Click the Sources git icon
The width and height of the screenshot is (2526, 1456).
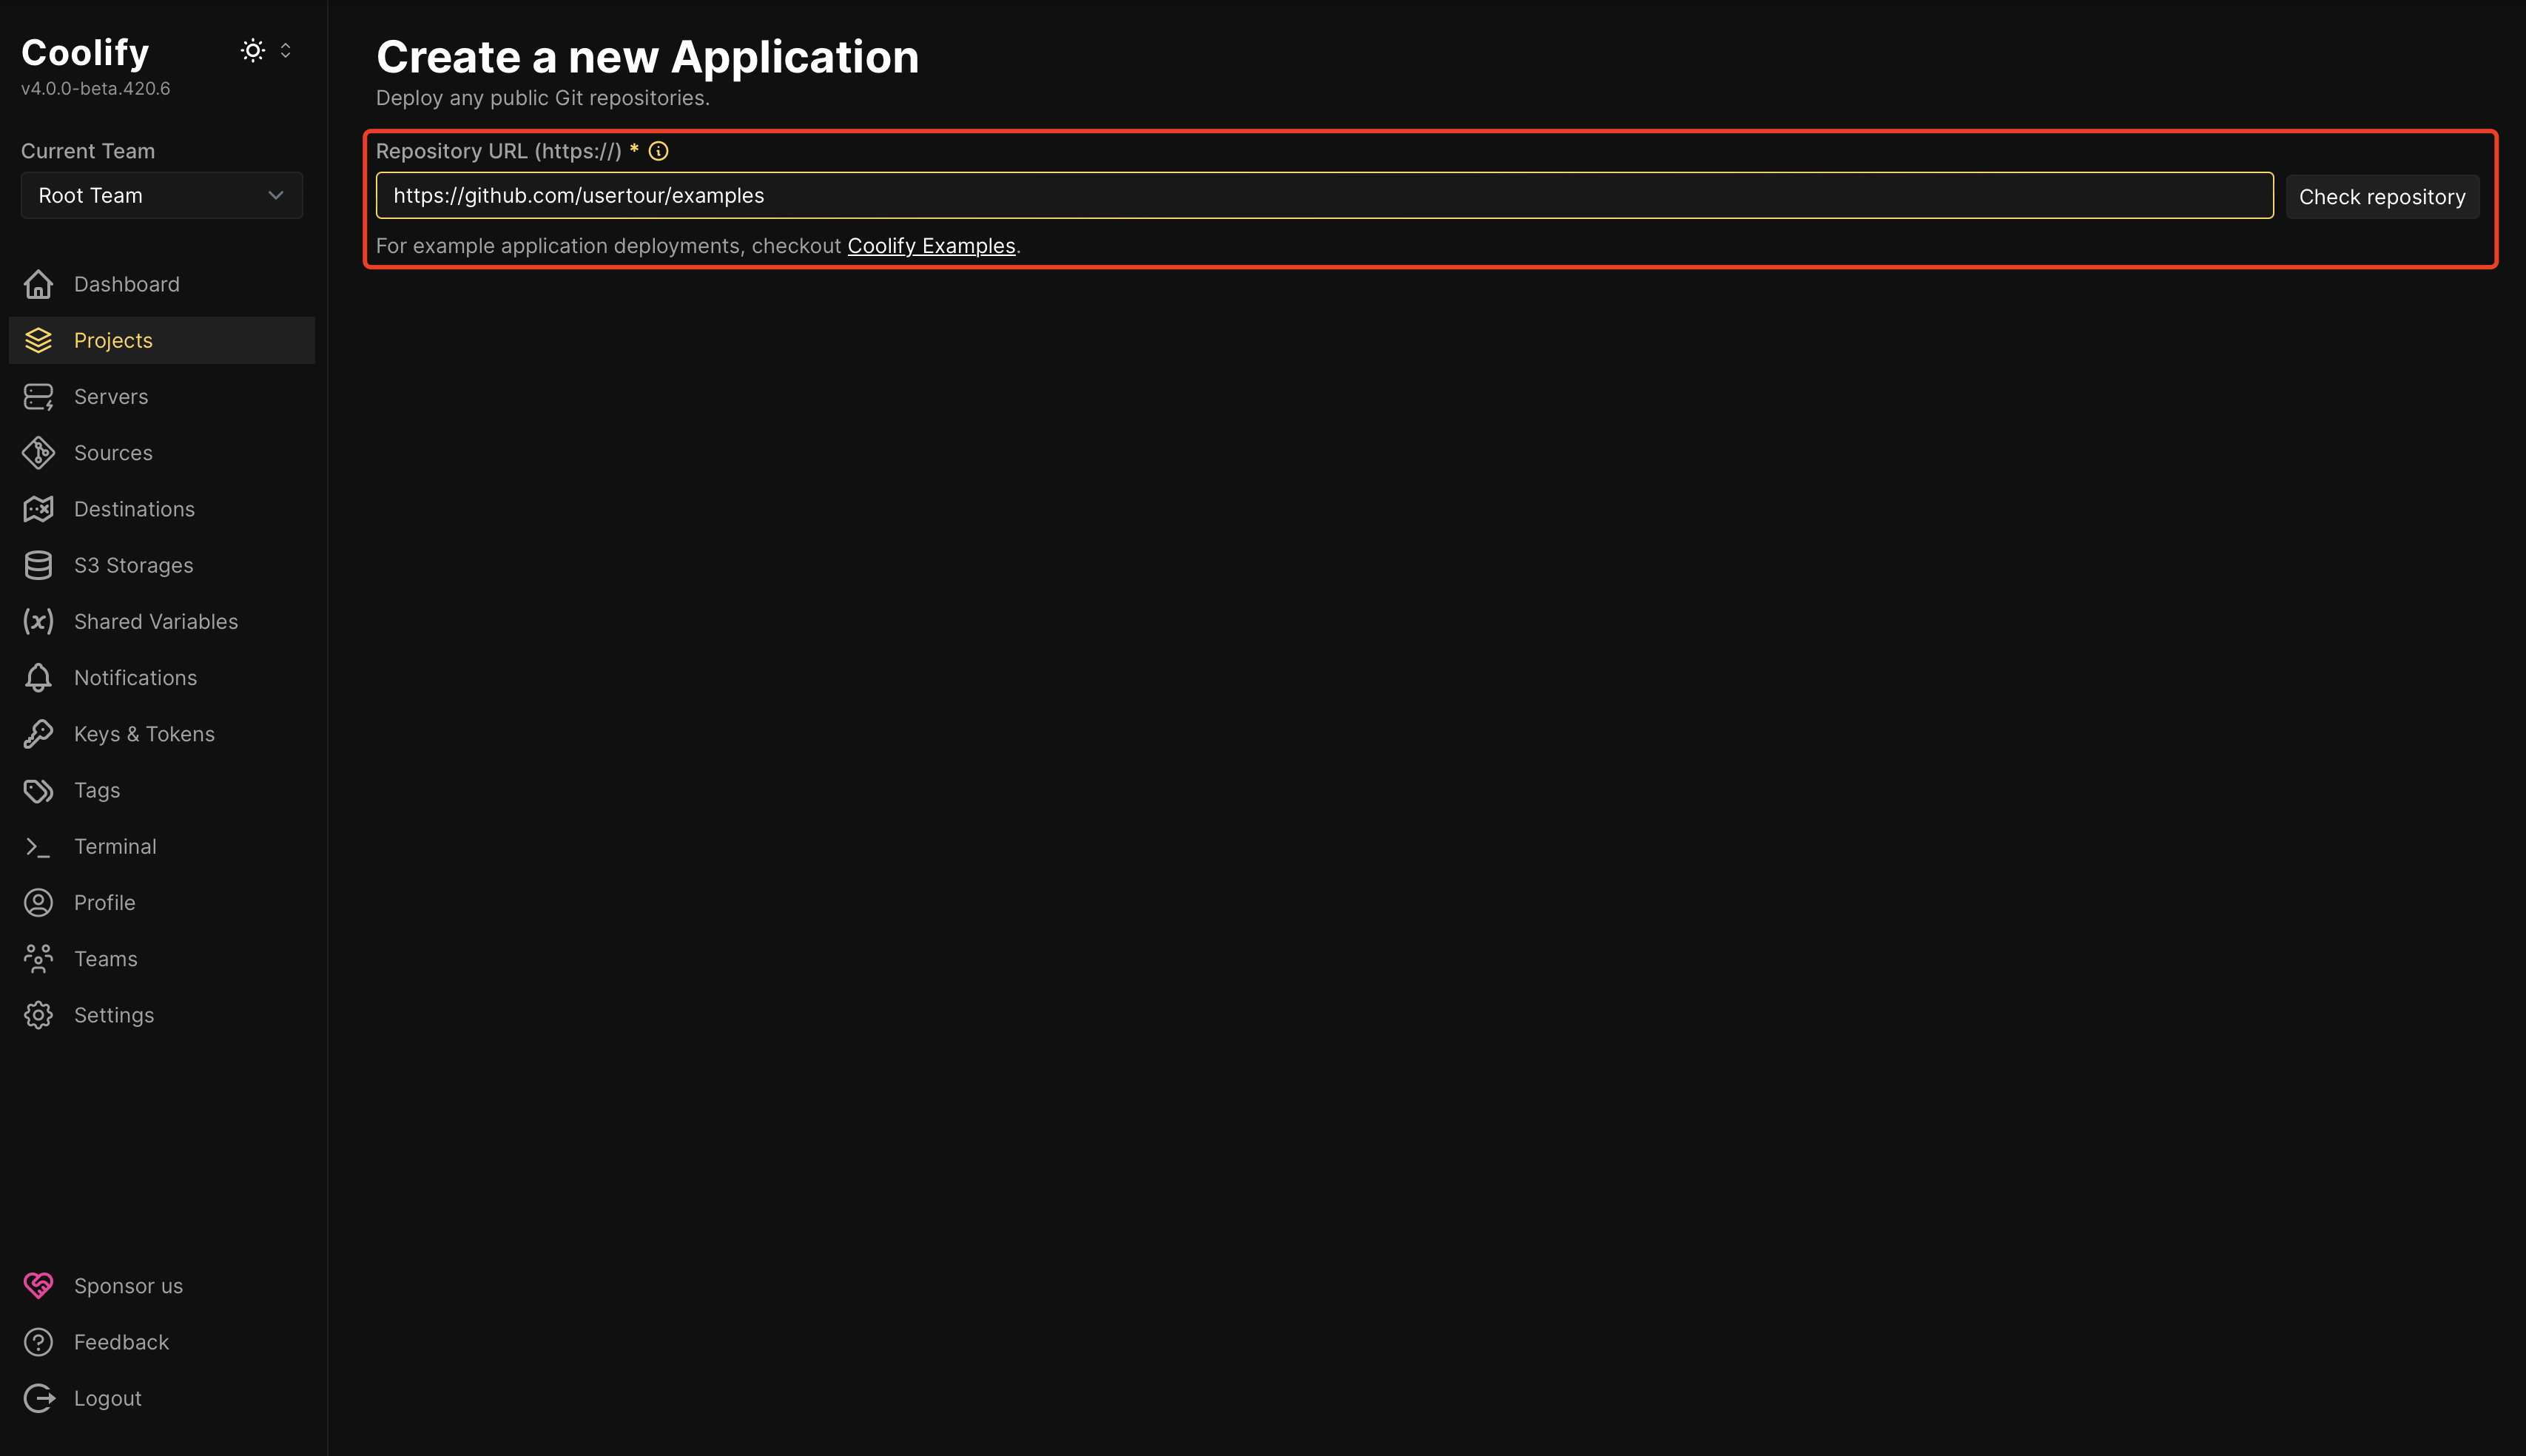[38, 453]
